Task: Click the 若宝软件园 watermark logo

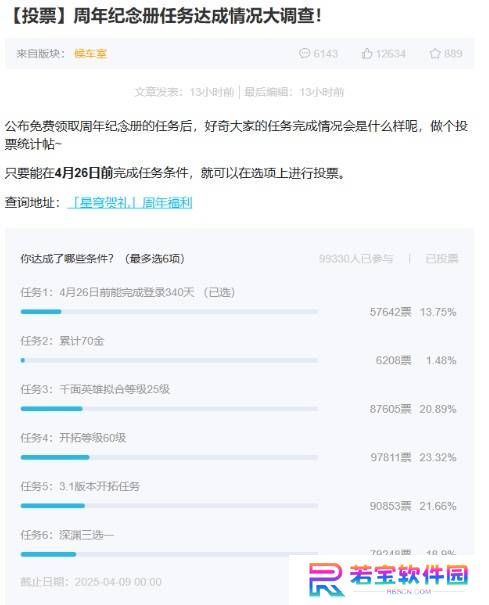Action: (388, 579)
